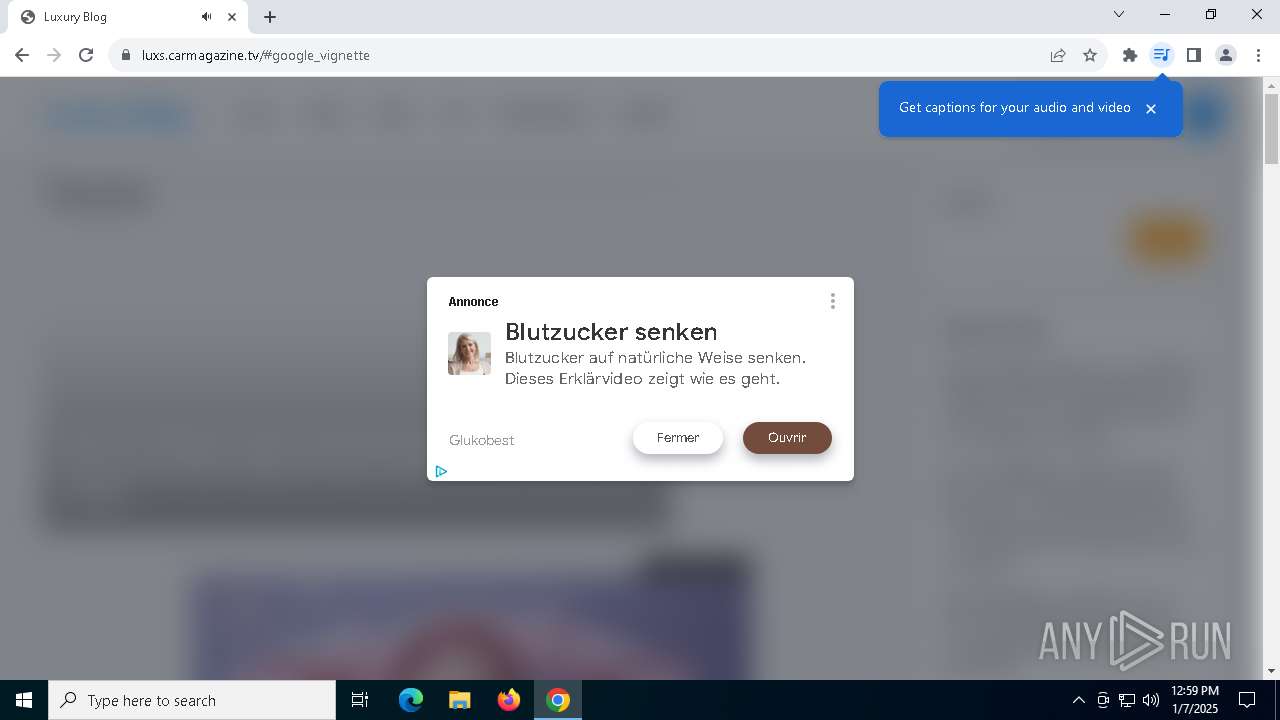Screen dimensions: 1280x720
Task: Click the AdChoices triangle icon
Action: pyautogui.click(x=441, y=471)
